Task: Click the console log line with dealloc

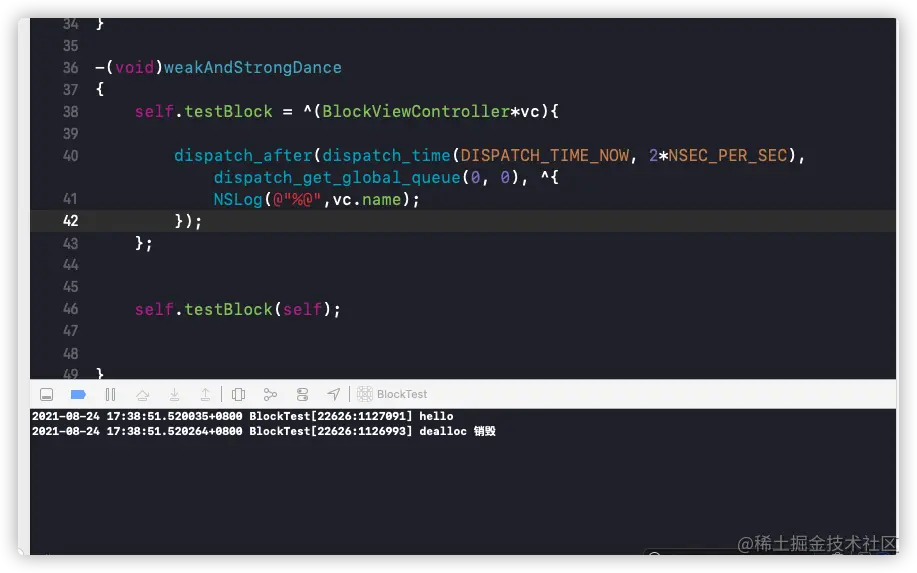Action: [x=264, y=432]
